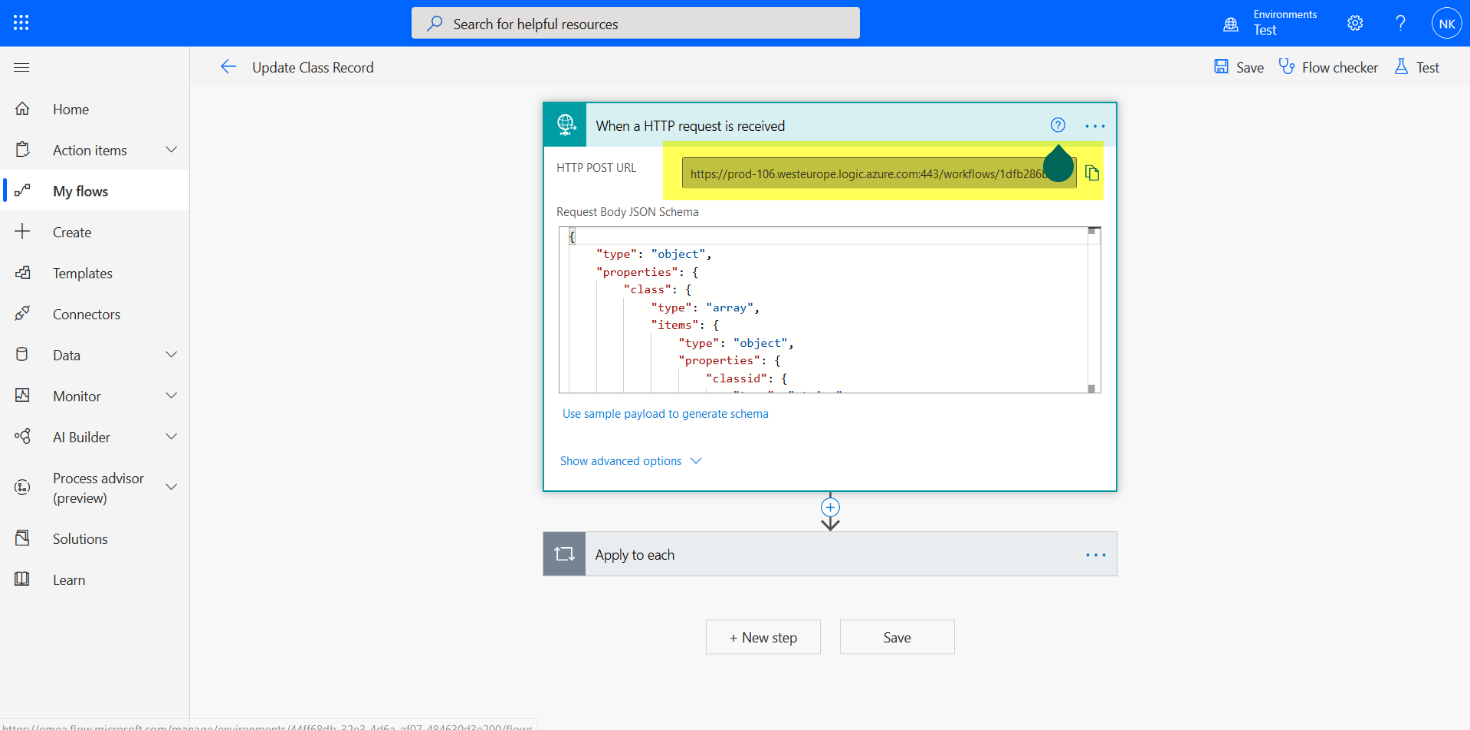
Task: Open the settings gear
Action: click(x=1355, y=22)
